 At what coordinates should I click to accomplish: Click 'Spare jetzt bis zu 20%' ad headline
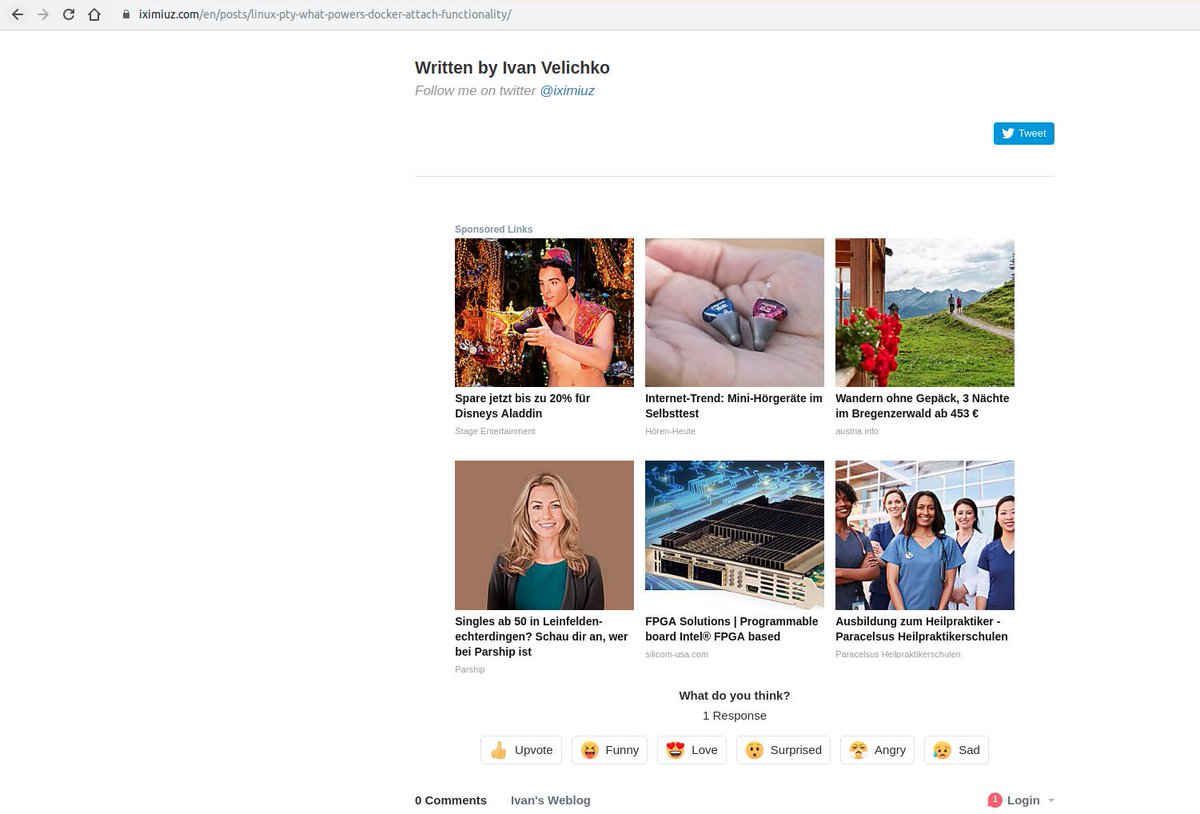[523, 406]
